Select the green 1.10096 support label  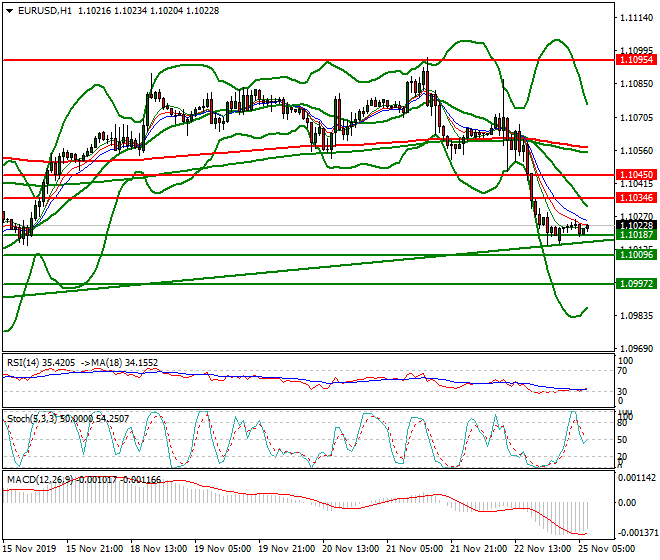tap(636, 255)
